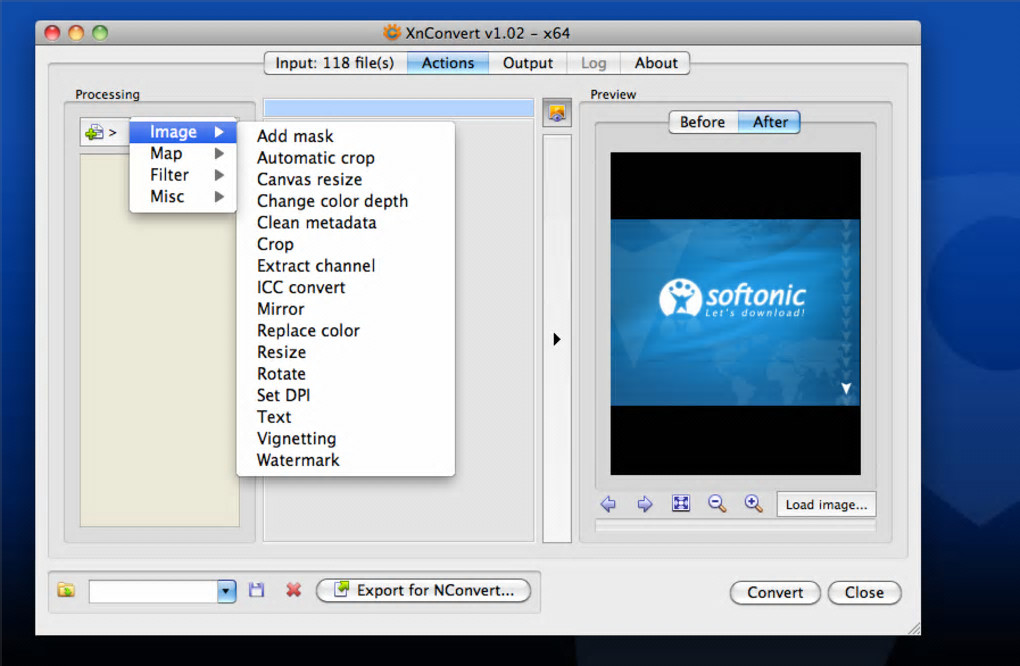1020x666 pixels.
Task: Click the image preview icon above the slider
Action: pos(557,113)
